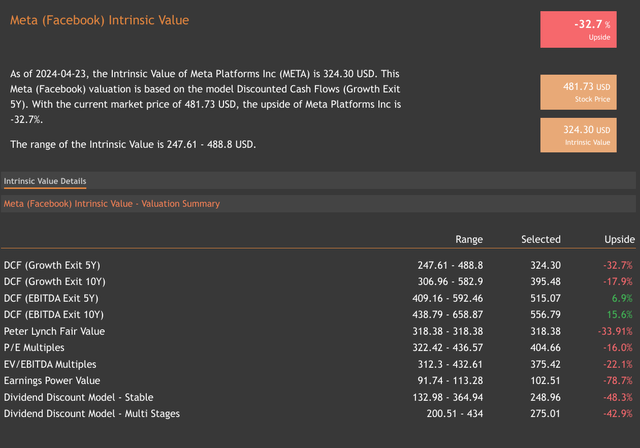Click the -16.0% upside value
This screenshot has height=448, width=640.
618,348
